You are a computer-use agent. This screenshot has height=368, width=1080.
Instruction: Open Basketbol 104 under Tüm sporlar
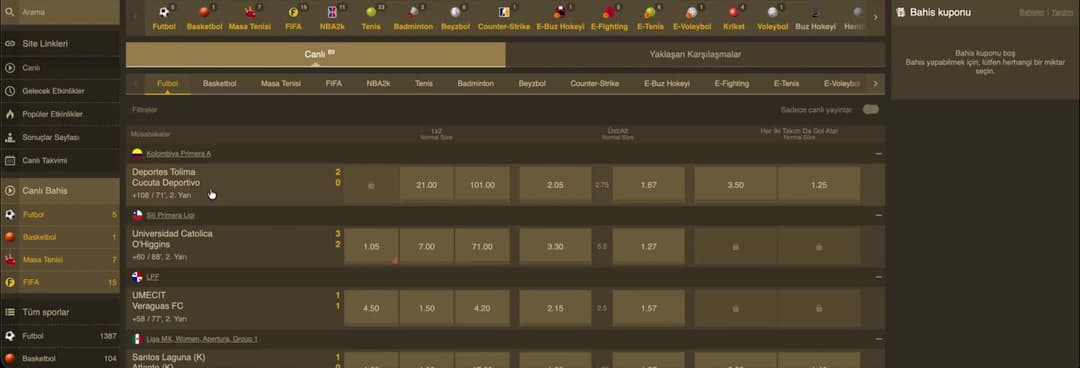60,358
